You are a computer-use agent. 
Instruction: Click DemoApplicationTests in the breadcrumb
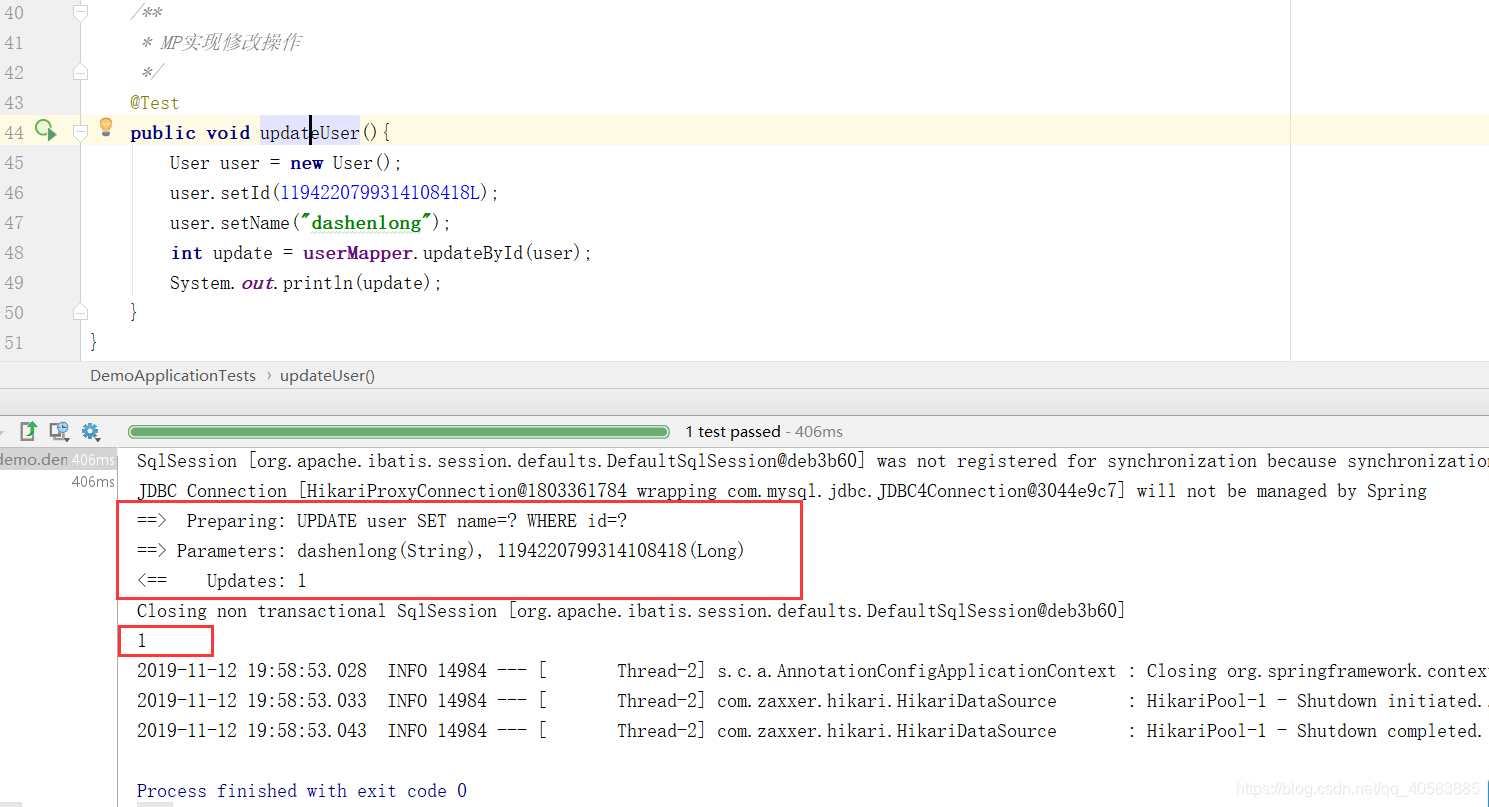point(173,376)
